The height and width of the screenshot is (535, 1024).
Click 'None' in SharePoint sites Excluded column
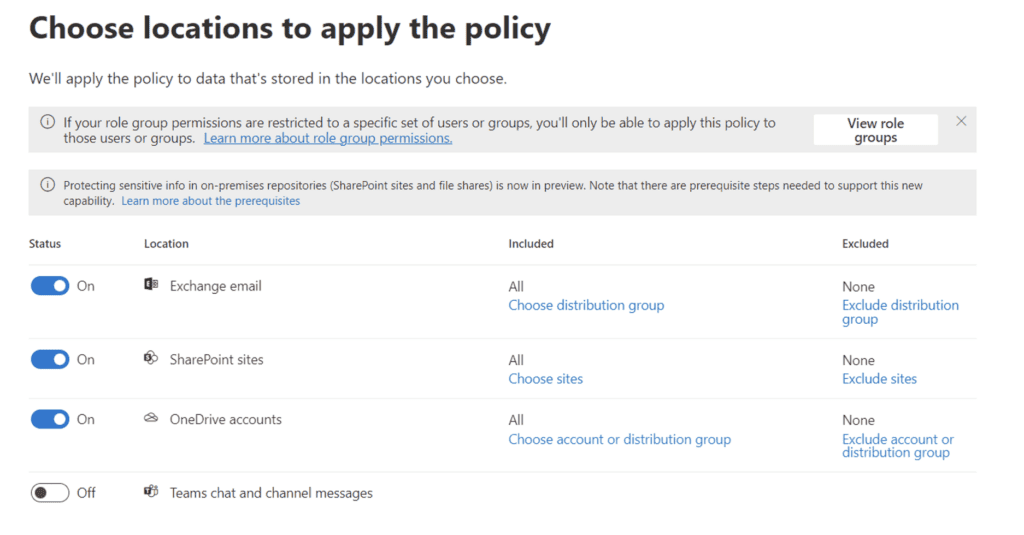pyautogui.click(x=858, y=361)
